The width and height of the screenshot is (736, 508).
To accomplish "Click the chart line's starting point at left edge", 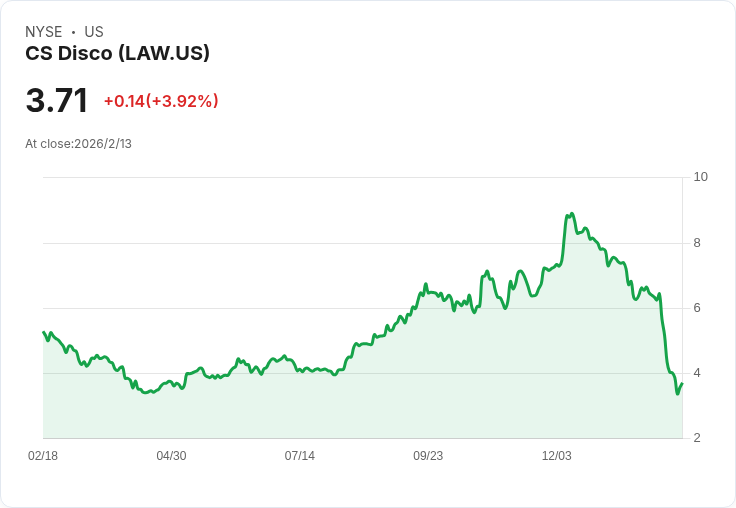I will (x=43, y=332).
